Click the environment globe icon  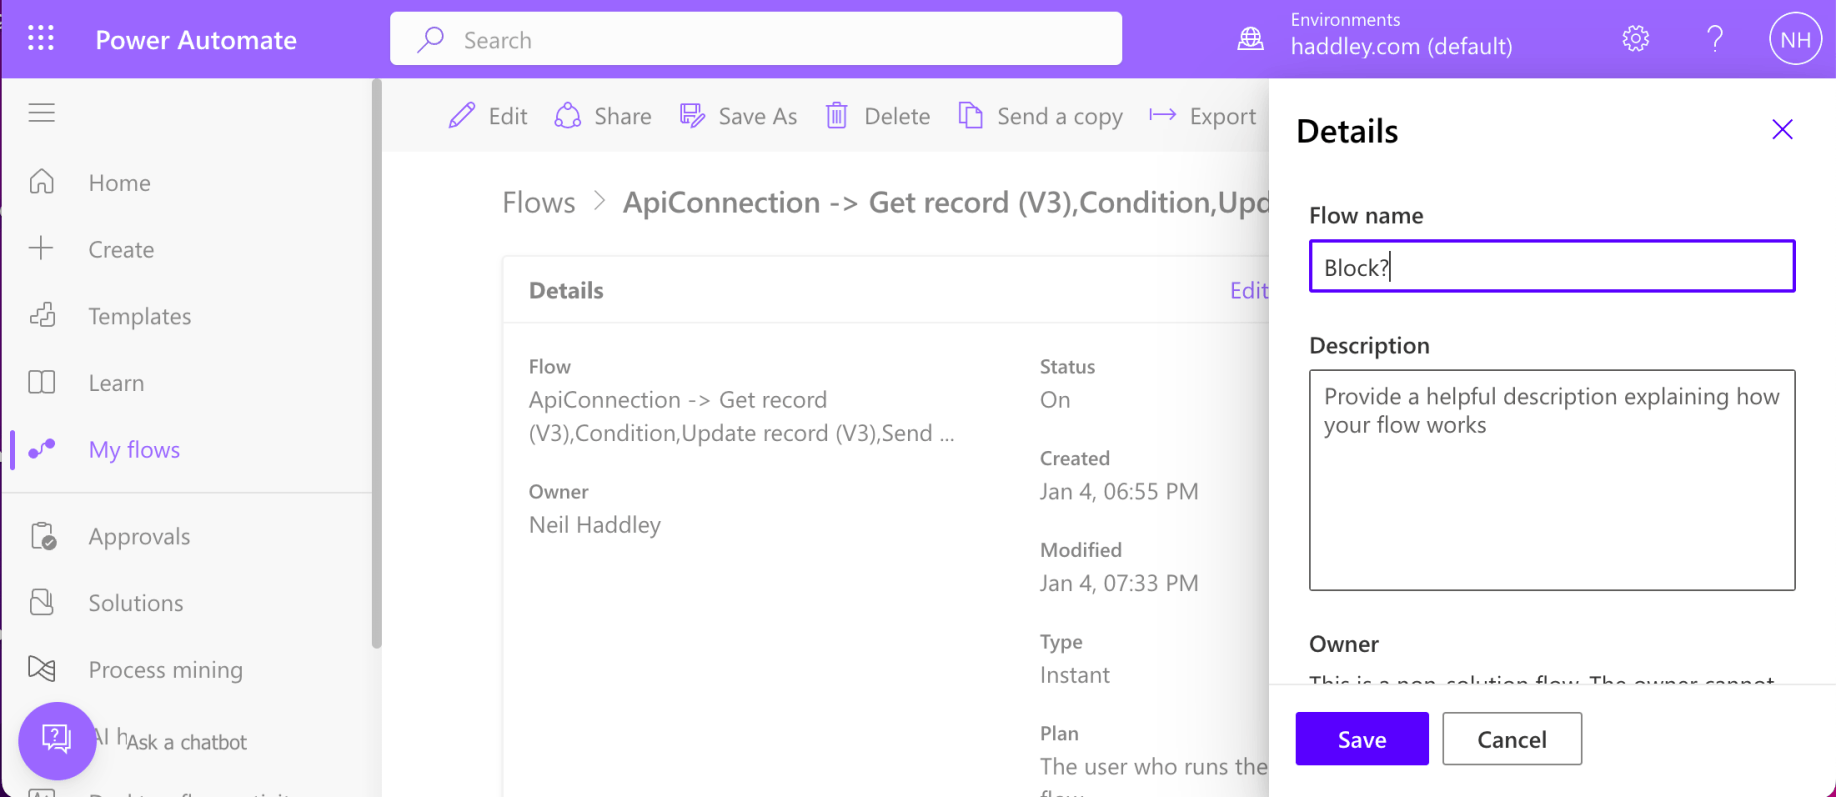[x=1250, y=39]
